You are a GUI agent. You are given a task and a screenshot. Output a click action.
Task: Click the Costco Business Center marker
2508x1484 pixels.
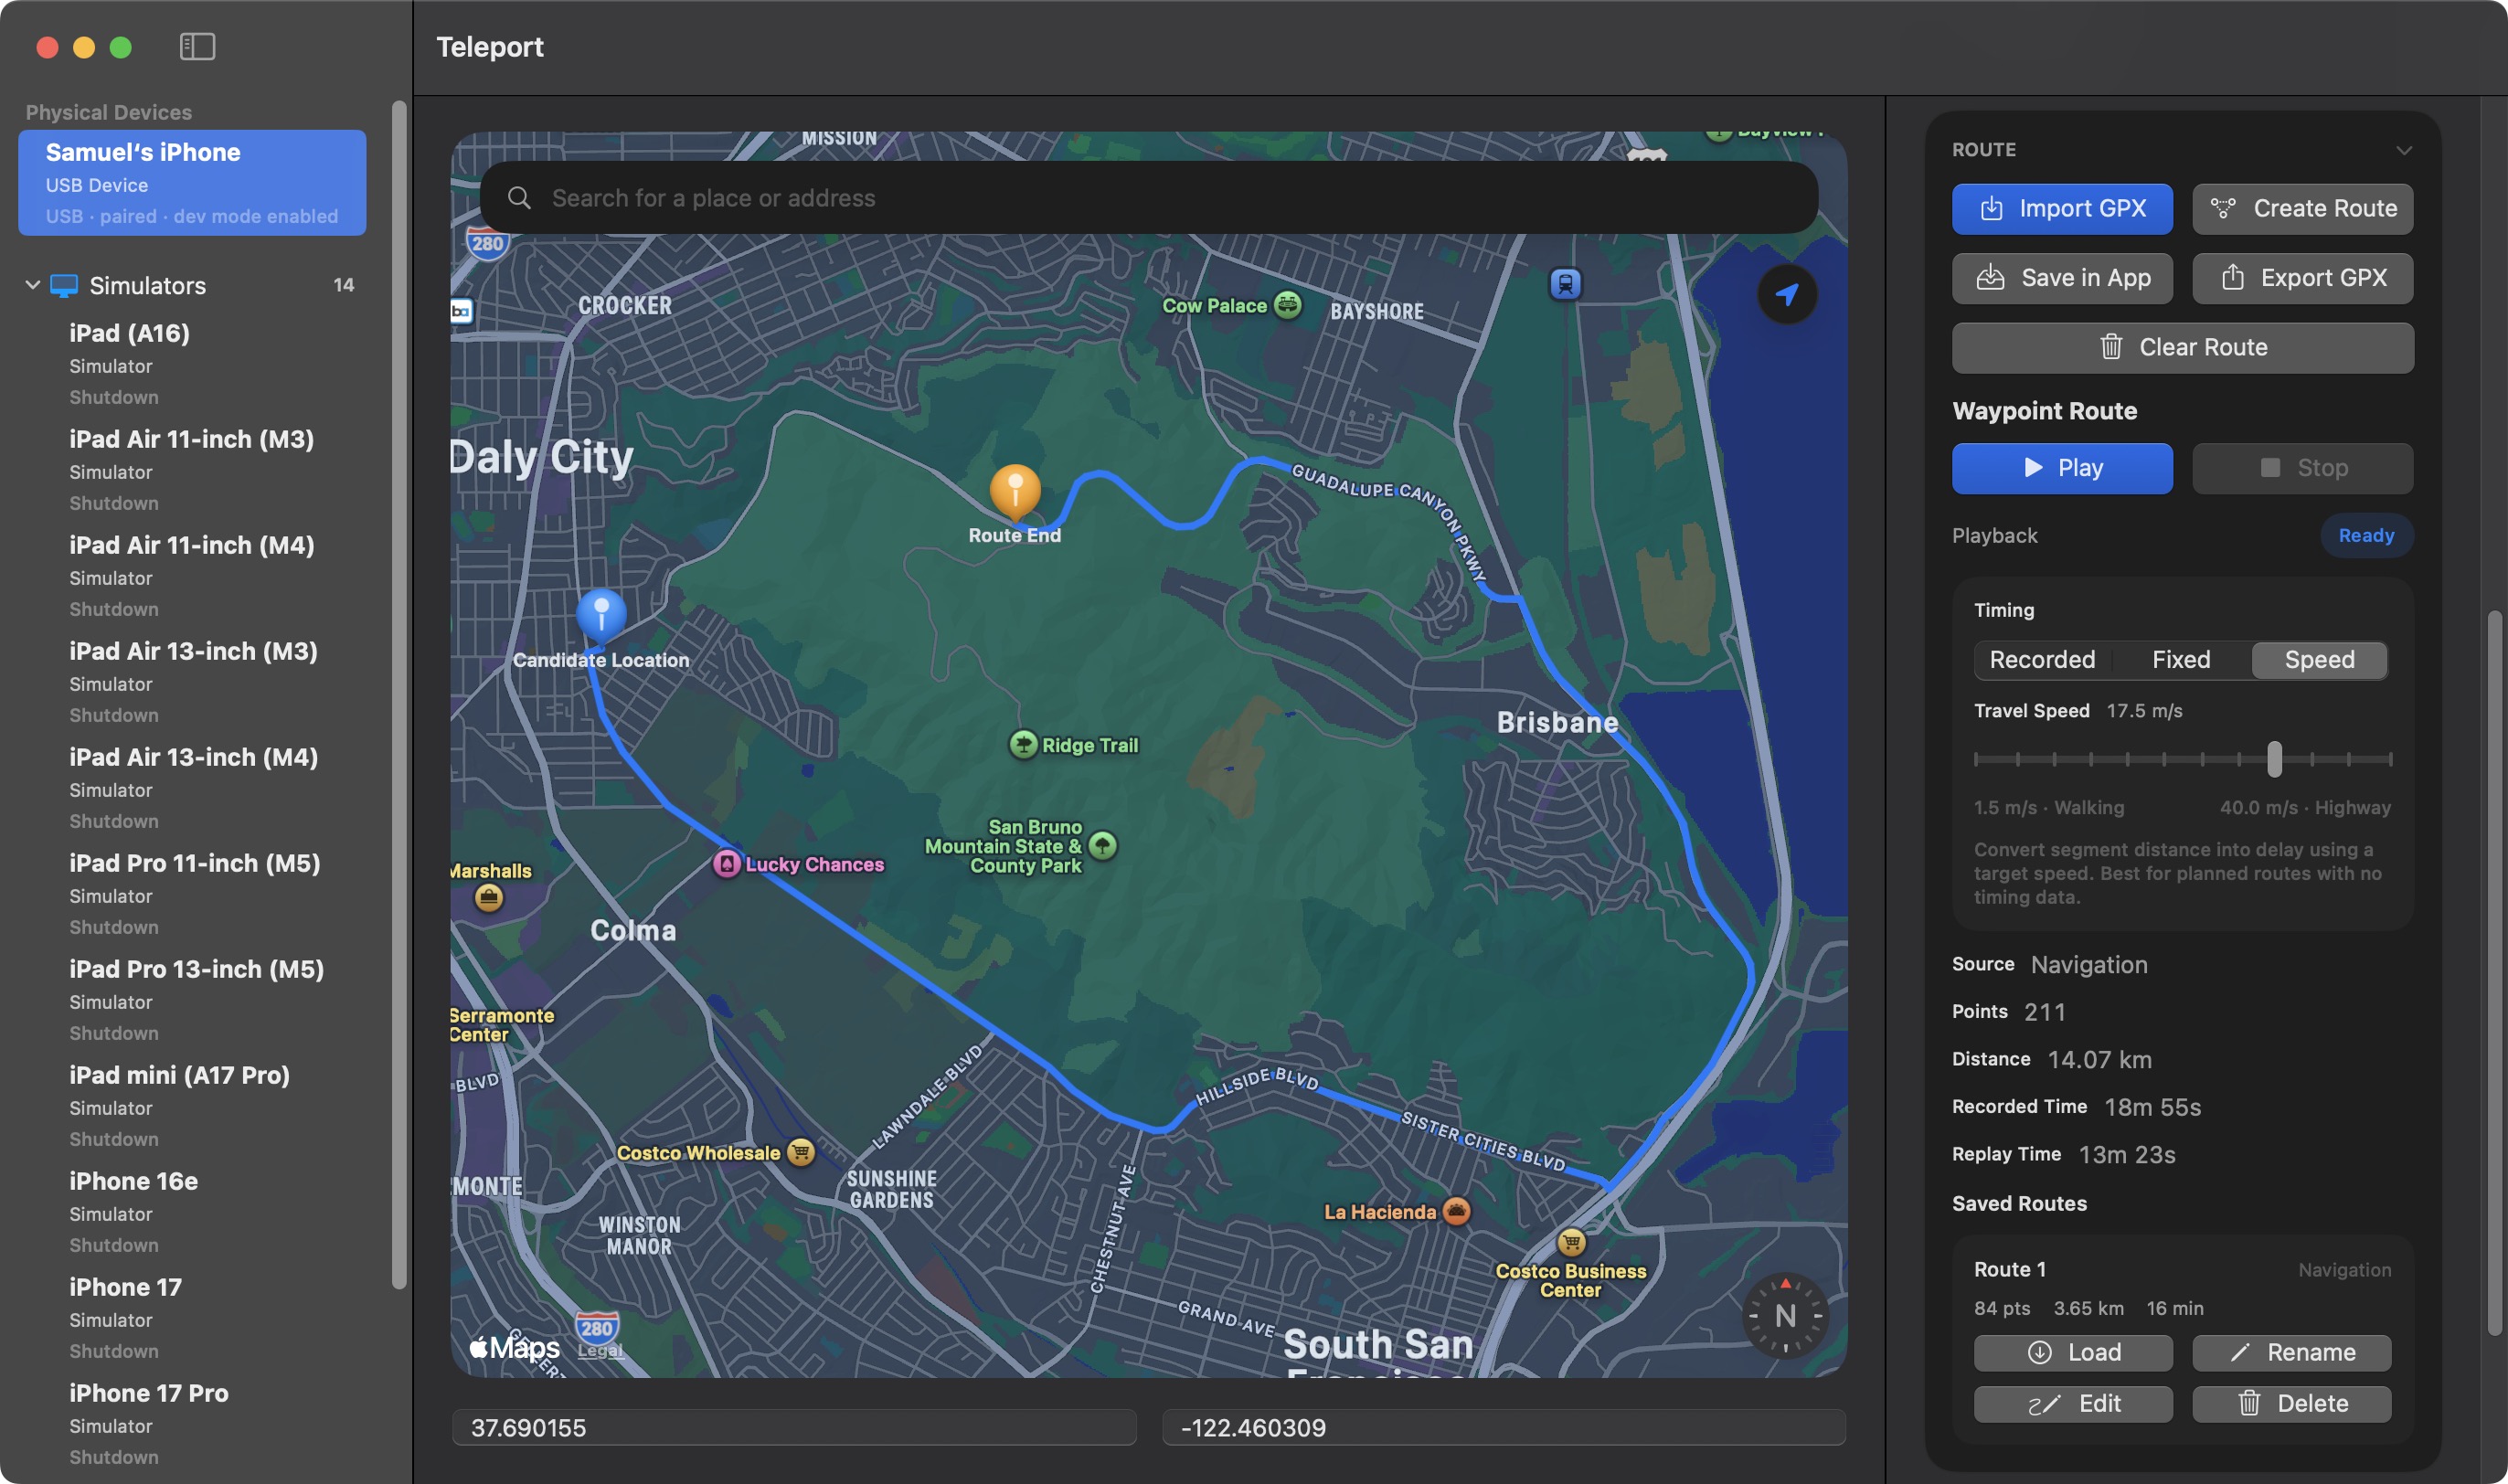[1571, 1242]
